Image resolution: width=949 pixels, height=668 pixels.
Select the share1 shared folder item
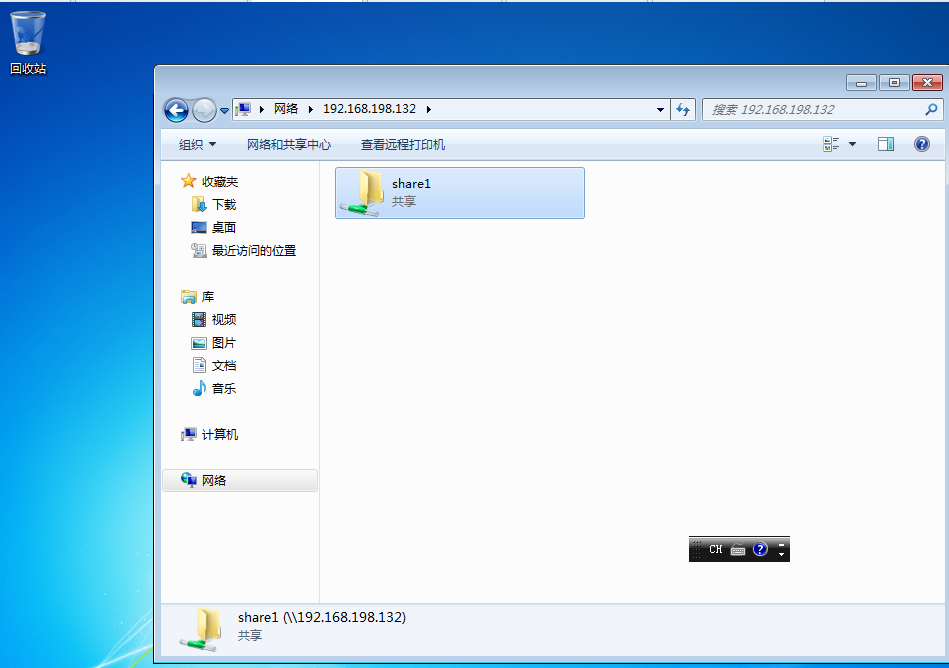[460, 193]
